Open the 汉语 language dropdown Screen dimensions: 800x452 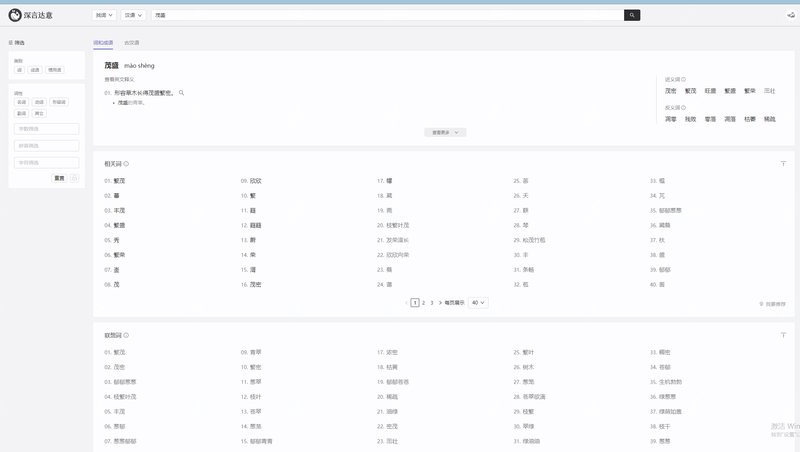point(135,15)
